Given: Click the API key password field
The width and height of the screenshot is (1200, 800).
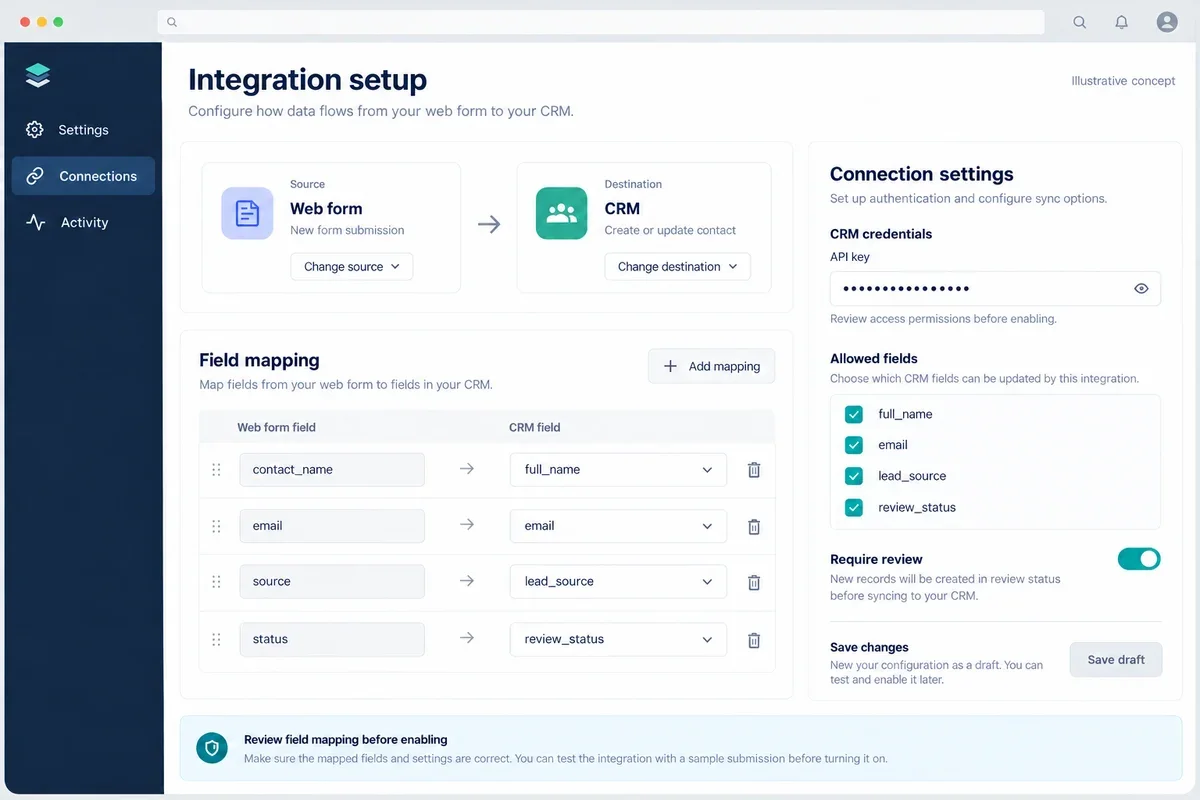Looking at the screenshot, I should [x=995, y=289].
